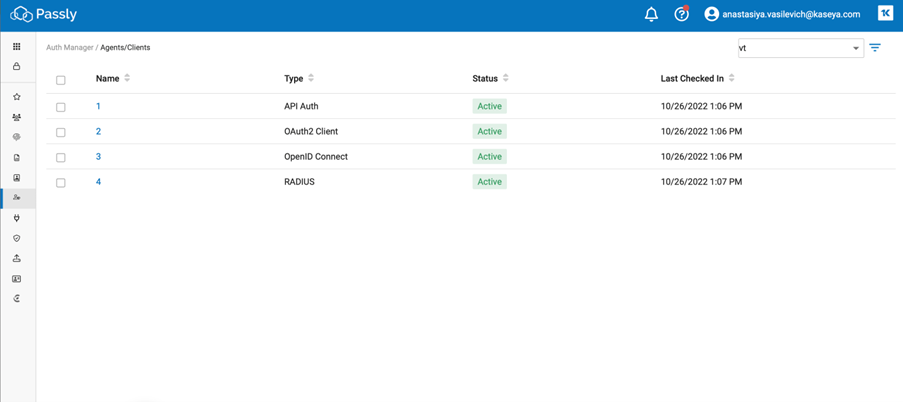Click the Passly logo
The image size is (903, 402).
point(44,14)
